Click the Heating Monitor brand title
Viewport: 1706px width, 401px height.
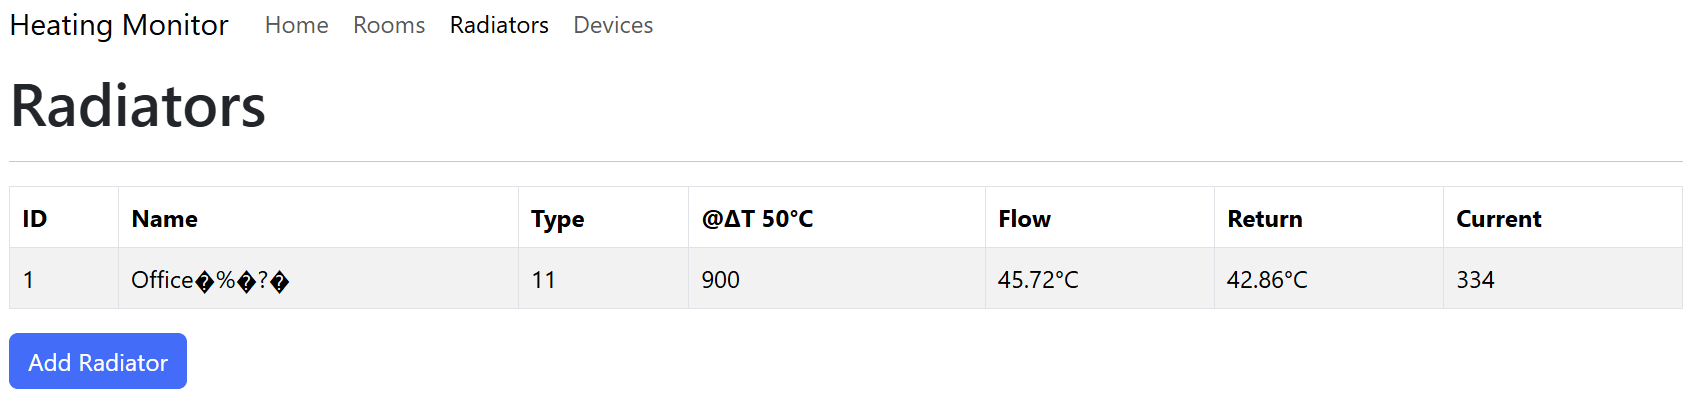click(119, 25)
